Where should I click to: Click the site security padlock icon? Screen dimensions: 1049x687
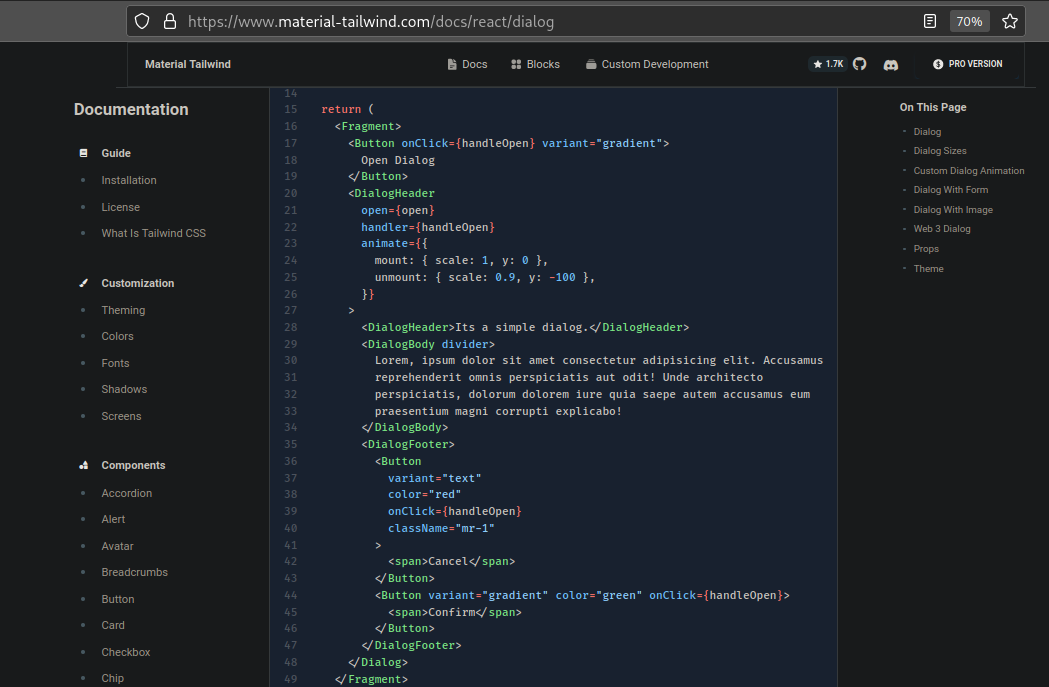coord(169,20)
